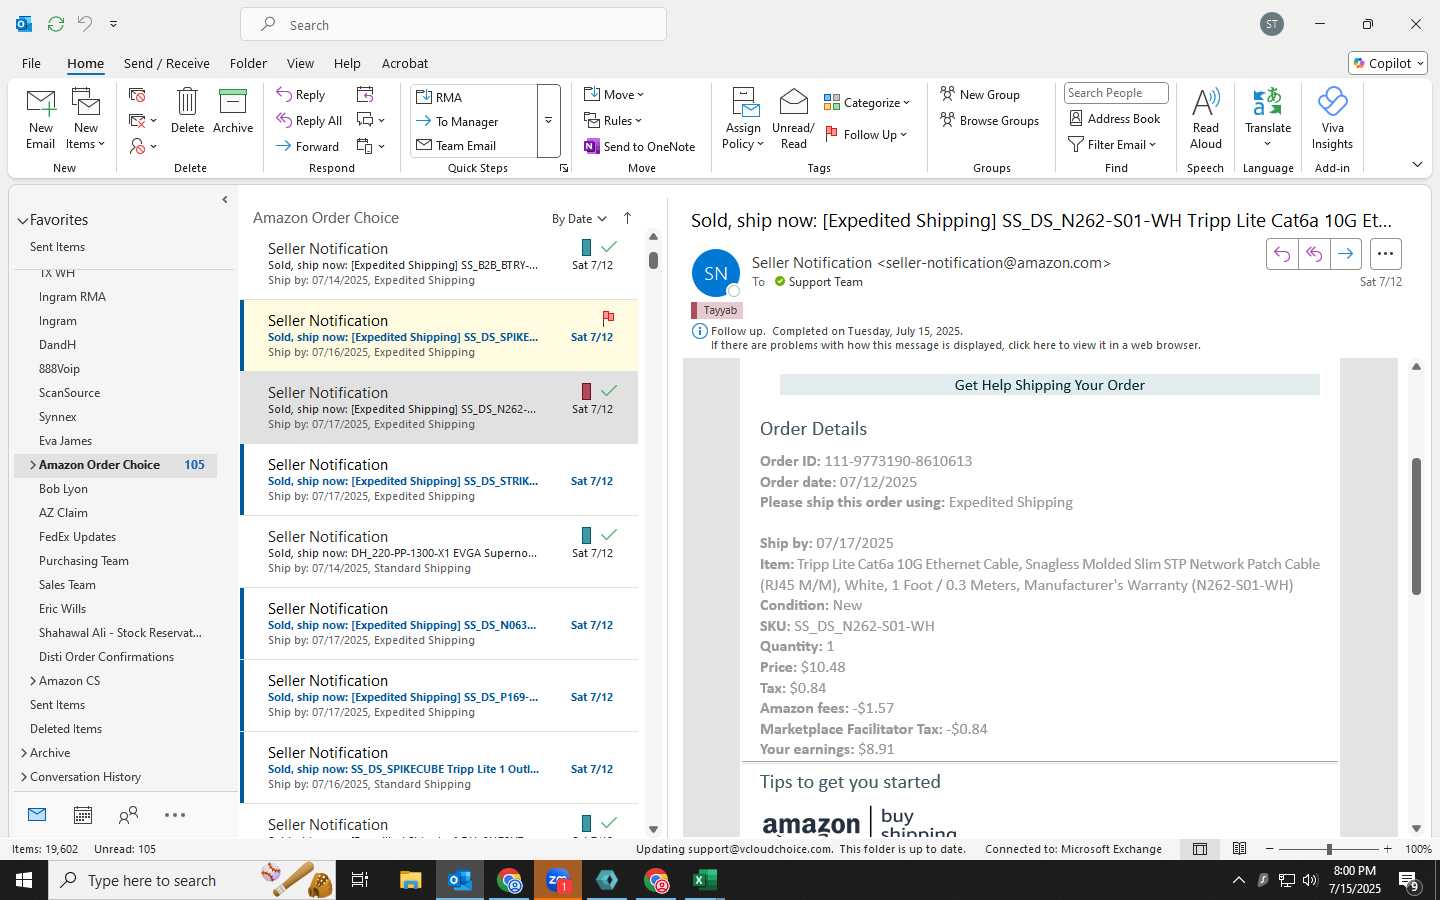The height and width of the screenshot is (900, 1440).
Task: Click the Search People field
Action: (1116, 93)
